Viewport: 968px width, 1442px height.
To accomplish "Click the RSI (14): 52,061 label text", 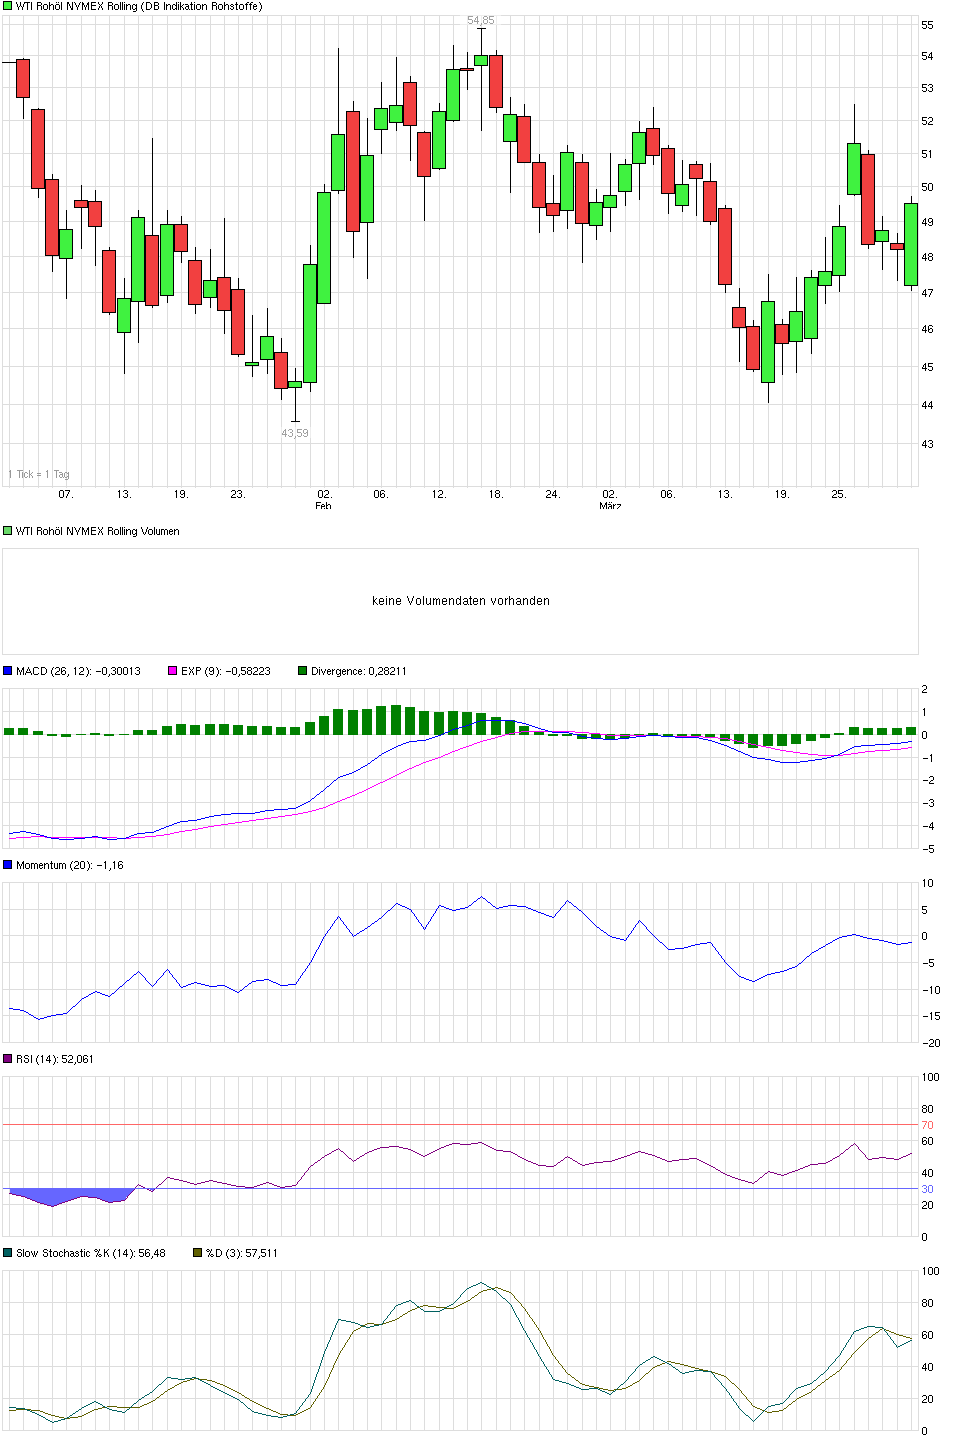I will [x=55, y=1057].
